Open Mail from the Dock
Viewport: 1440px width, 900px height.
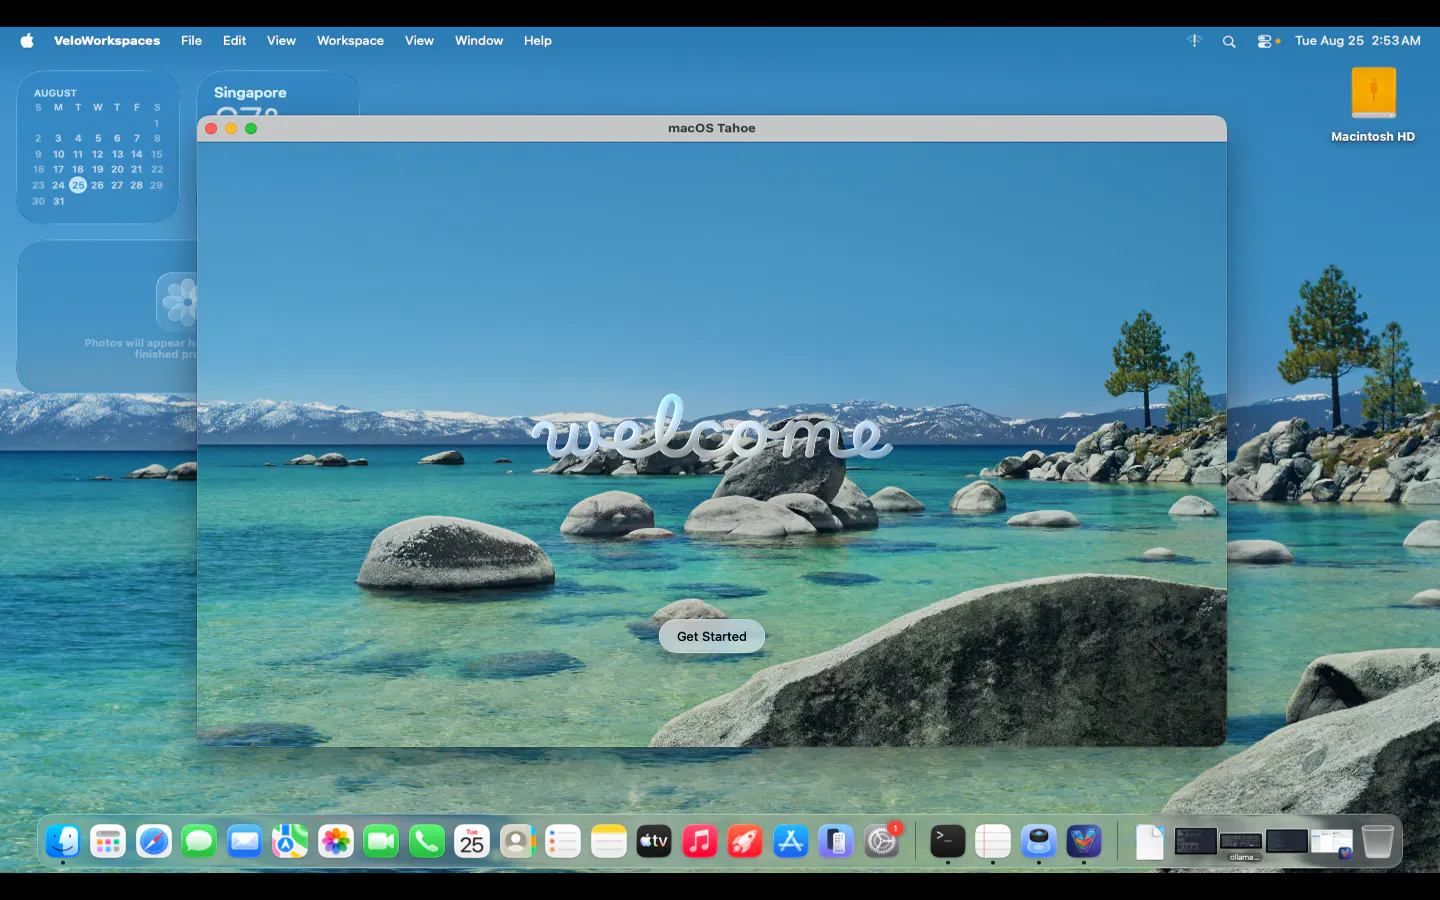[x=245, y=841]
